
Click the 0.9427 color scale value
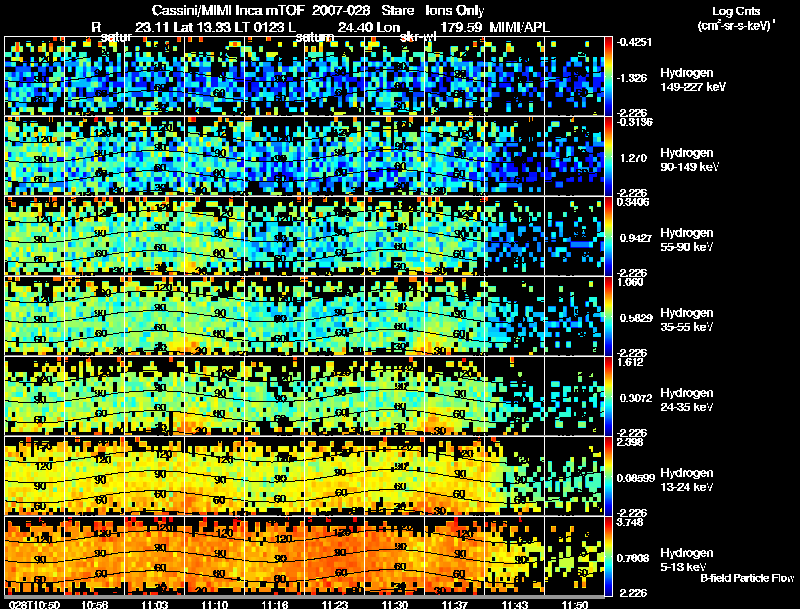click(x=636, y=238)
